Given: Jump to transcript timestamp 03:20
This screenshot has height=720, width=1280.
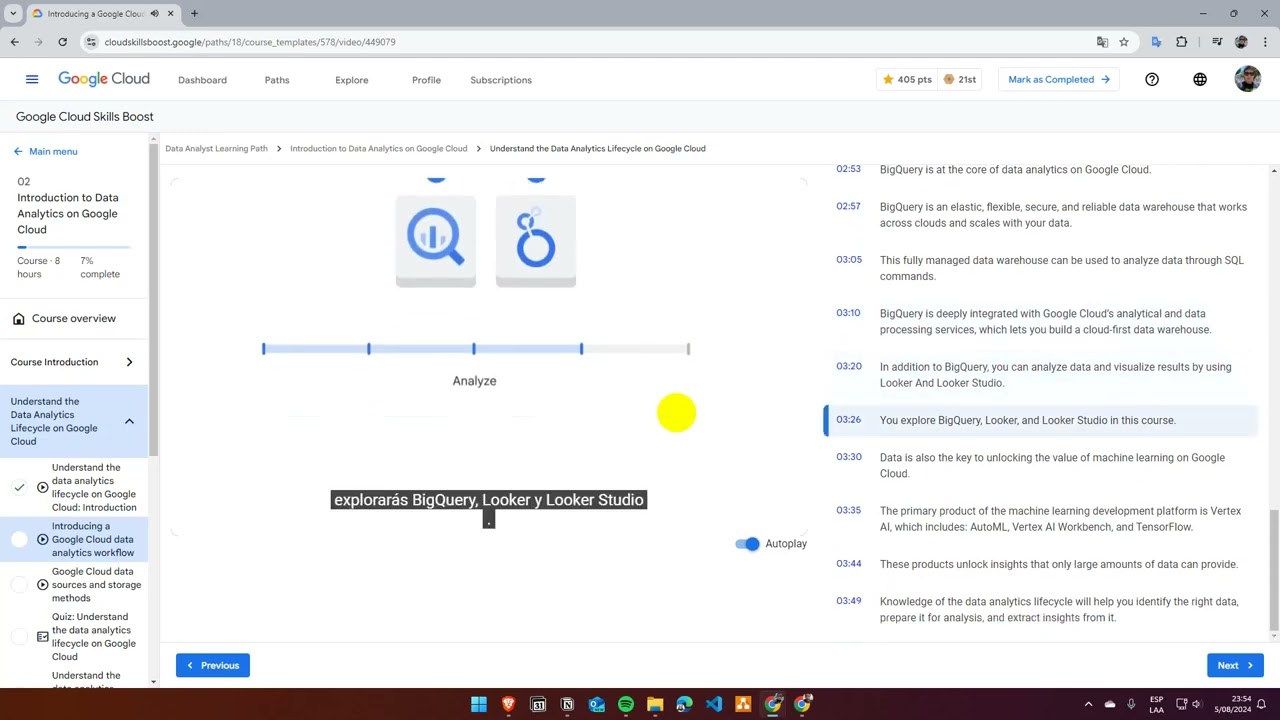Looking at the screenshot, I should 848,366.
